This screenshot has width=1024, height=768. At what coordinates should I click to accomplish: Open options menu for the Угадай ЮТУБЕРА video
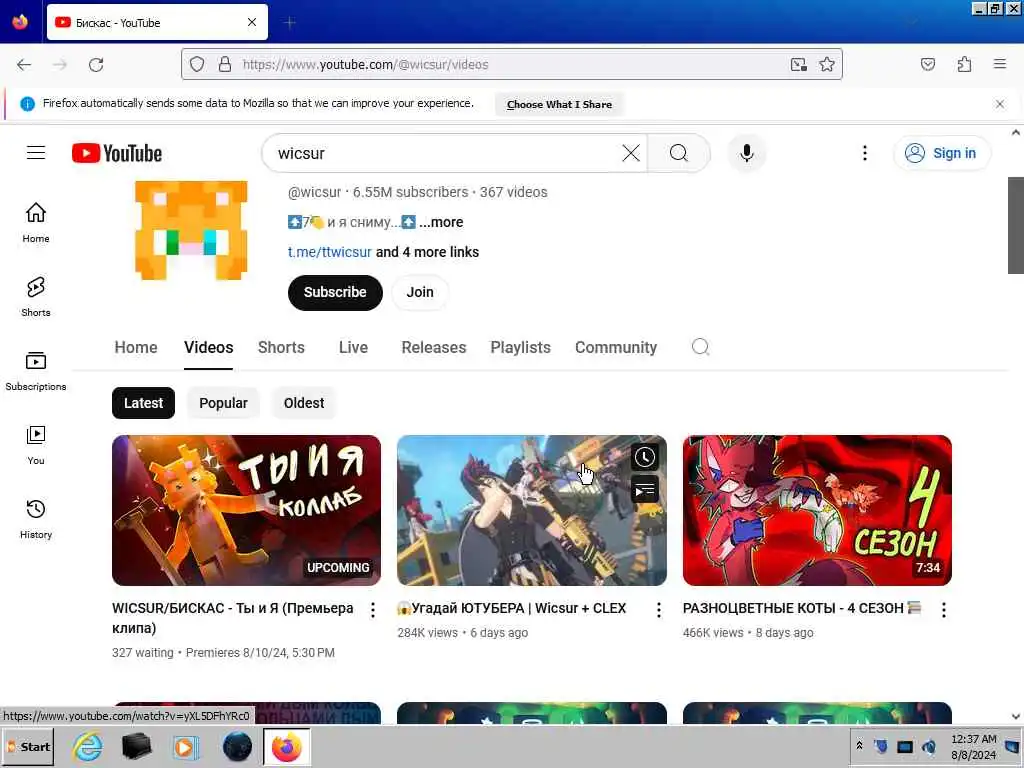coord(658,610)
